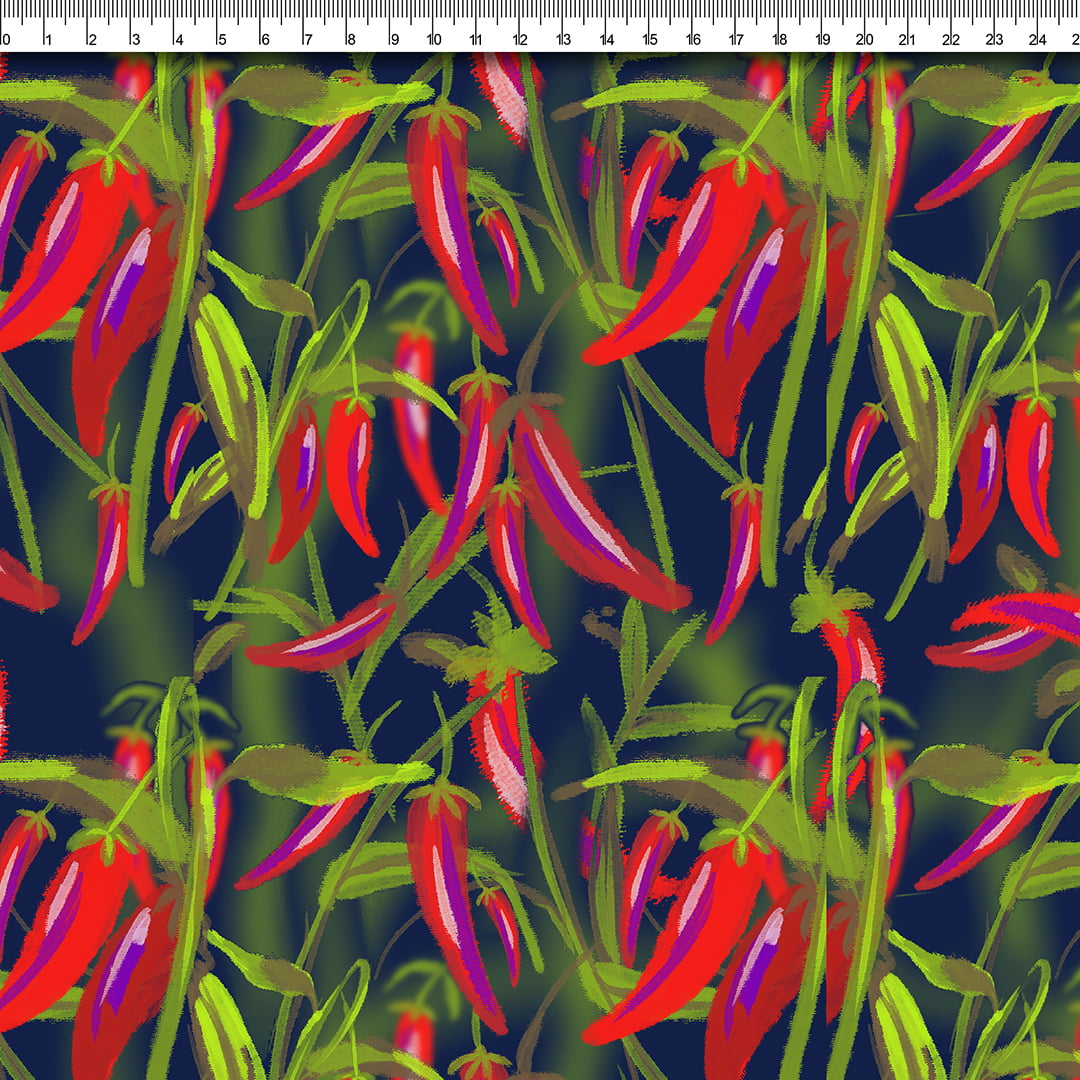This screenshot has width=1080, height=1080.
Task: Click the "3" on the ruler
Action: 135,39
